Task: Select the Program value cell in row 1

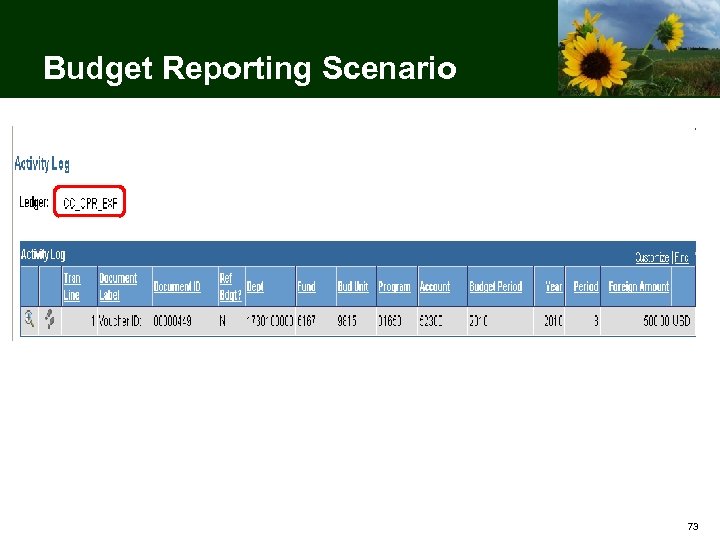Action: pyautogui.click(x=390, y=321)
